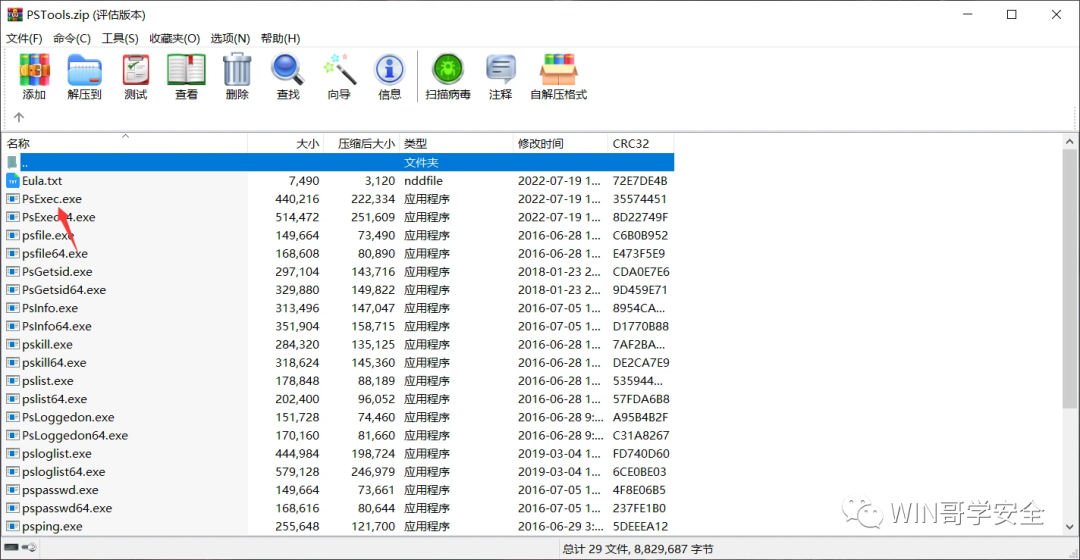
Task: Sort by the CRC32 column header
Action: pyautogui.click(x=641, y=143)
